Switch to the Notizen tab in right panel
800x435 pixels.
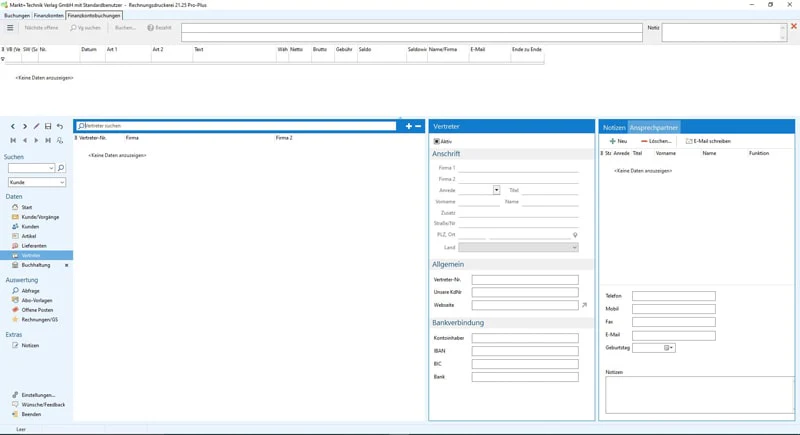[614, 127]
